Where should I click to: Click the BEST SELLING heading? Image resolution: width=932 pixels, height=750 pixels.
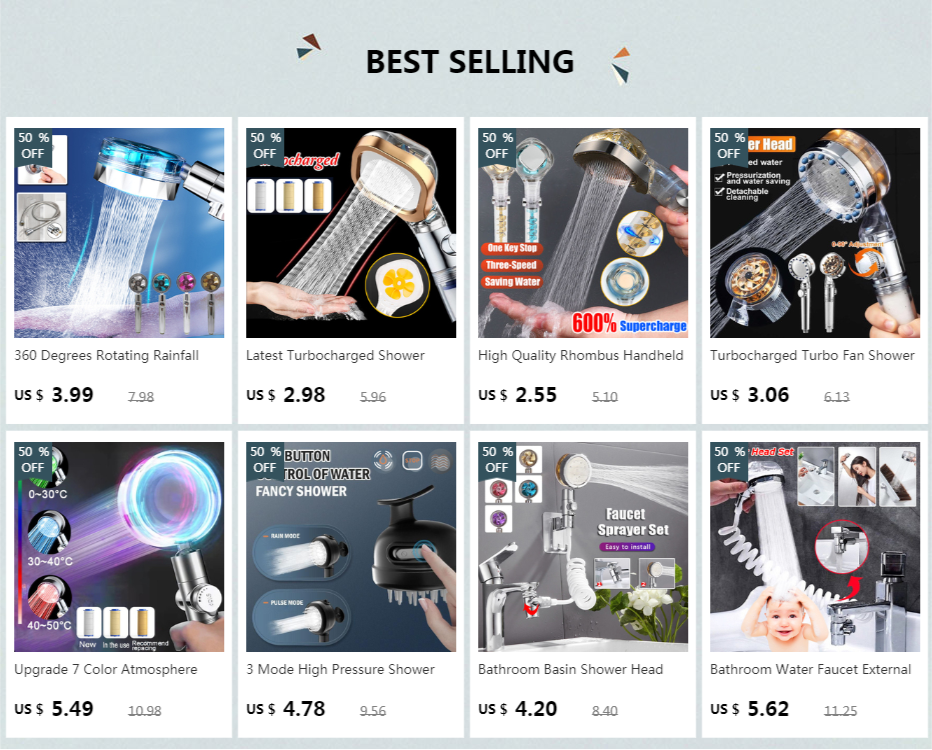[x=470, y=62]
